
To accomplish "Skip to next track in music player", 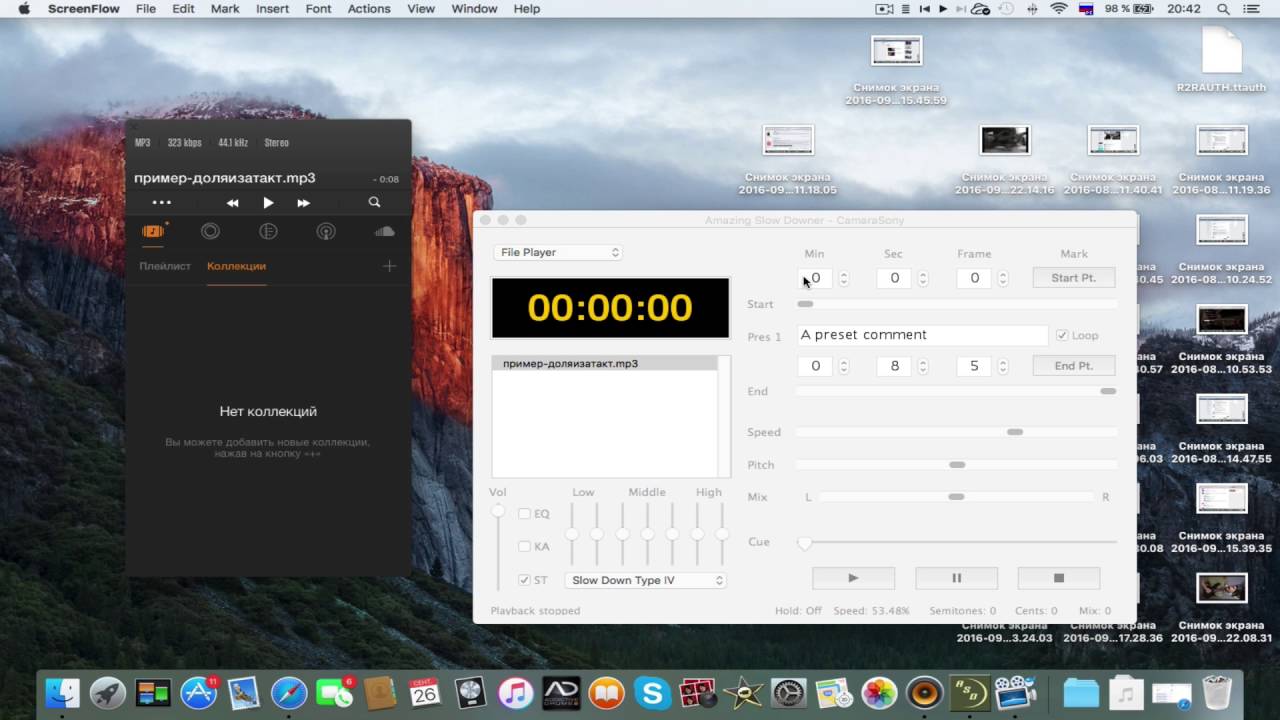I will click(x=303, y=203).
